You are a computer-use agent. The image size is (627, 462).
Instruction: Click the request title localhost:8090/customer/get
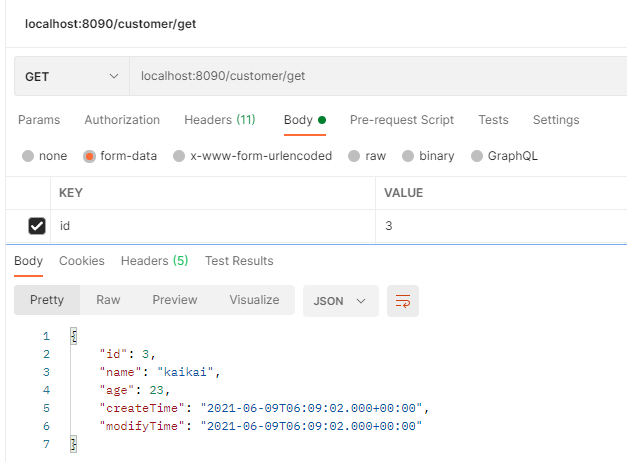click(x=110, y=24)
